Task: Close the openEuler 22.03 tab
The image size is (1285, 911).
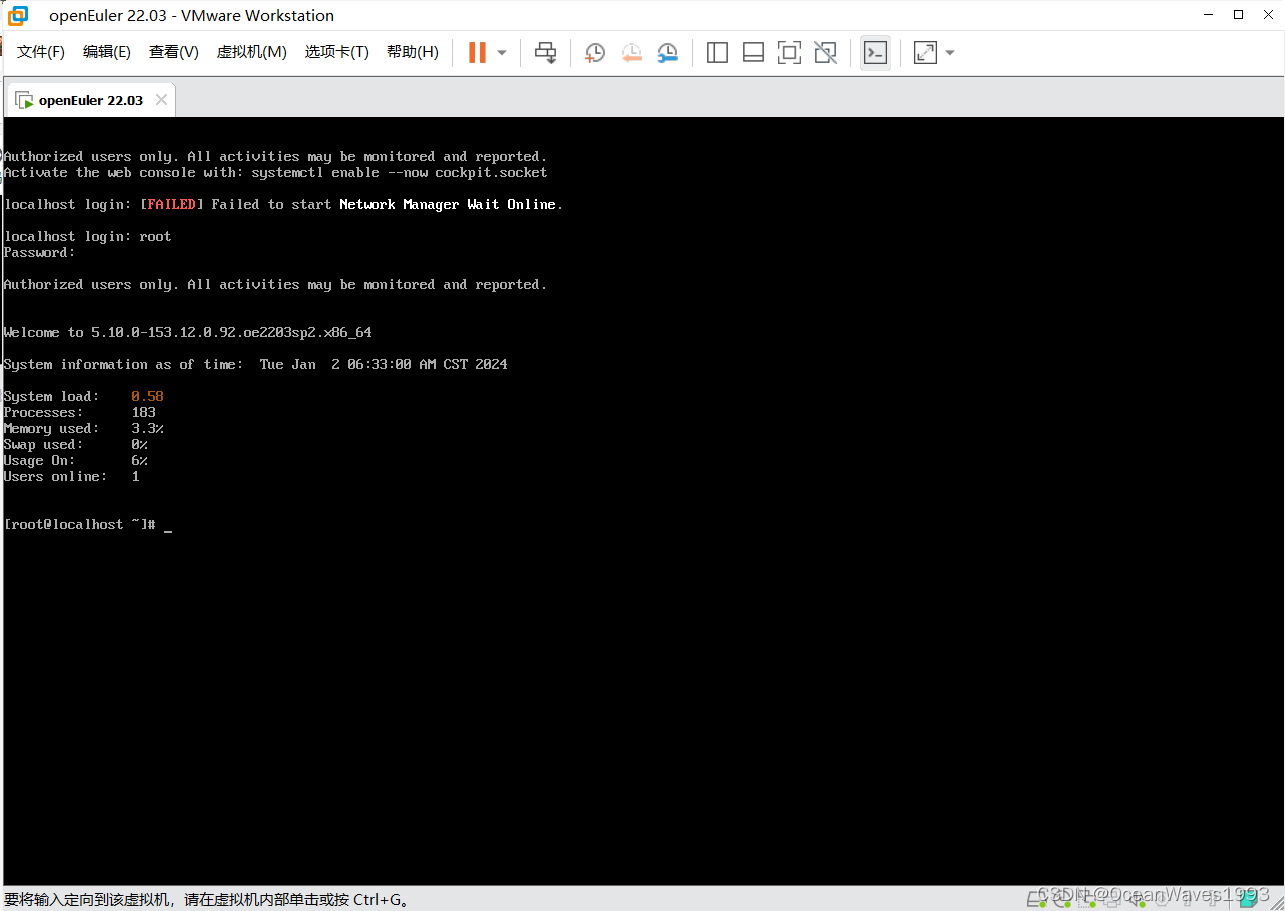Action: 161,100
